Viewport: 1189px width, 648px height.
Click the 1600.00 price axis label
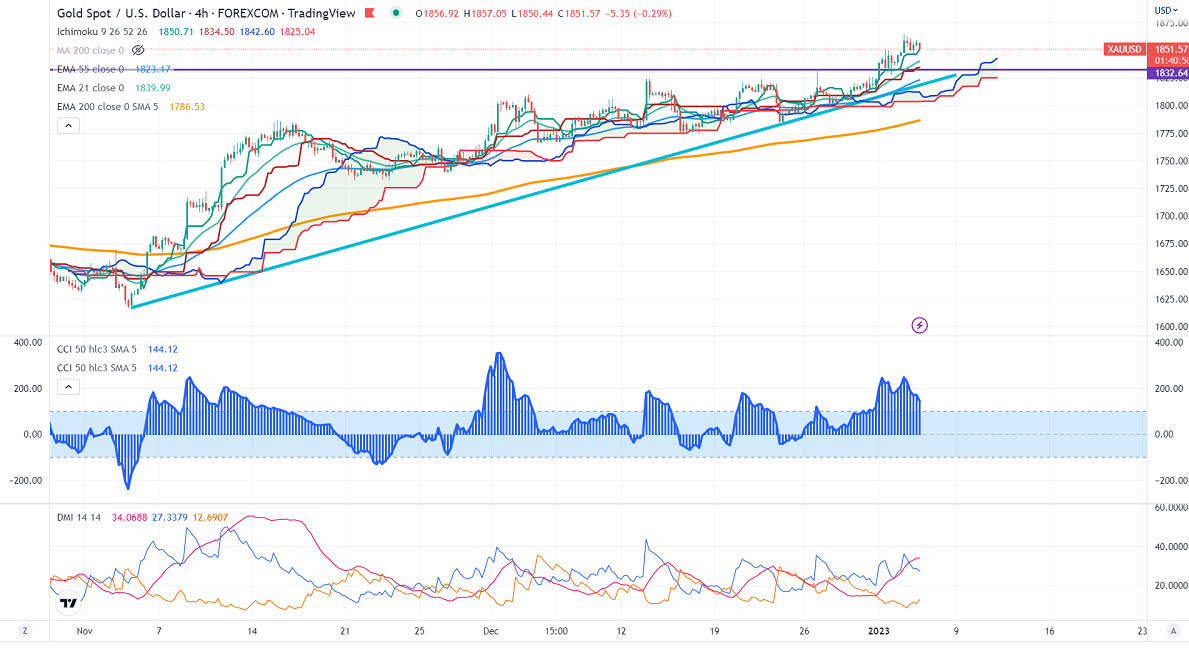point(1171,327)
